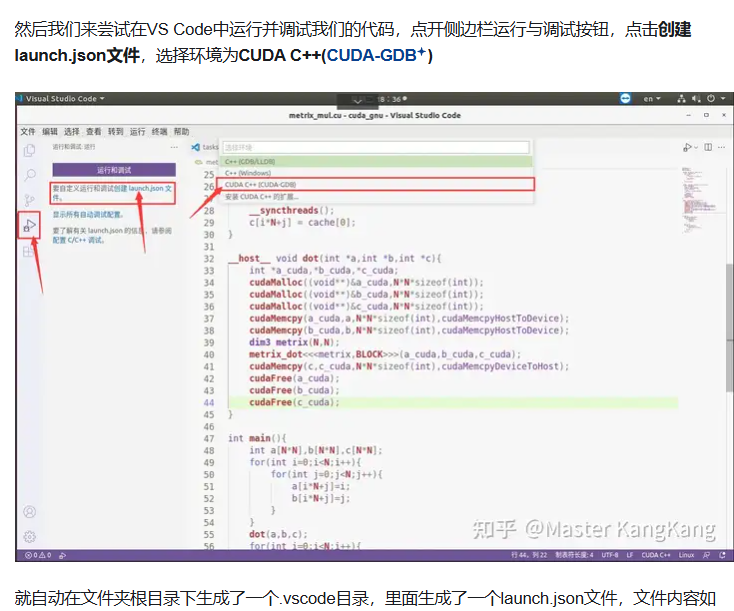
Task: Open the Manage gear icon
Action: click(29, 537)
